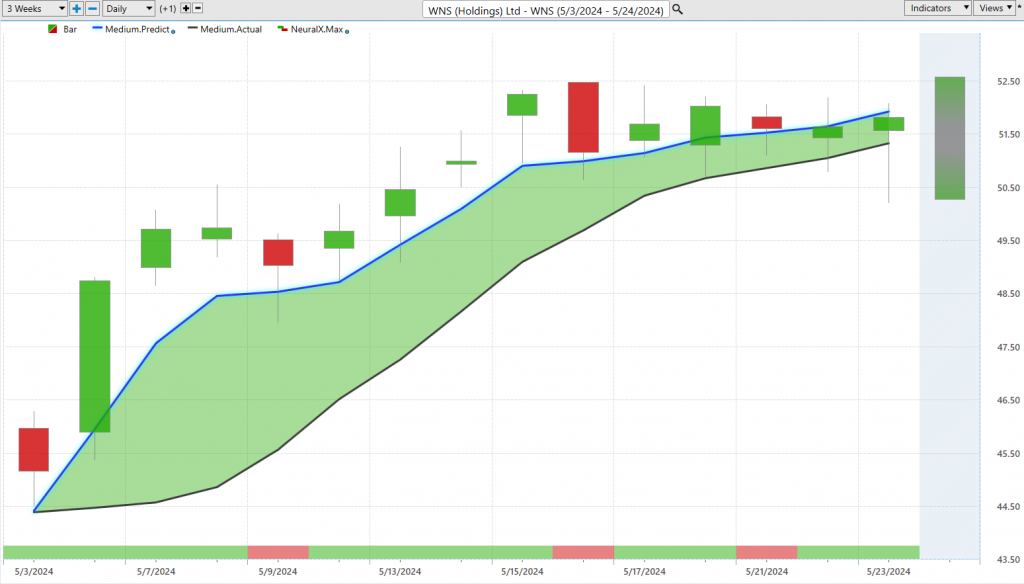Expand the Indicators dropdown
This screenshot has width=1024, height=584.
938,8
